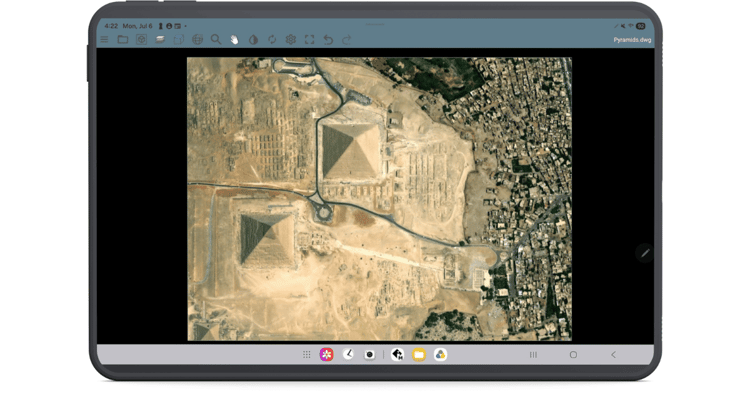Open the clock app in taskbar
The image size is (750, 393).
[349, 354]
